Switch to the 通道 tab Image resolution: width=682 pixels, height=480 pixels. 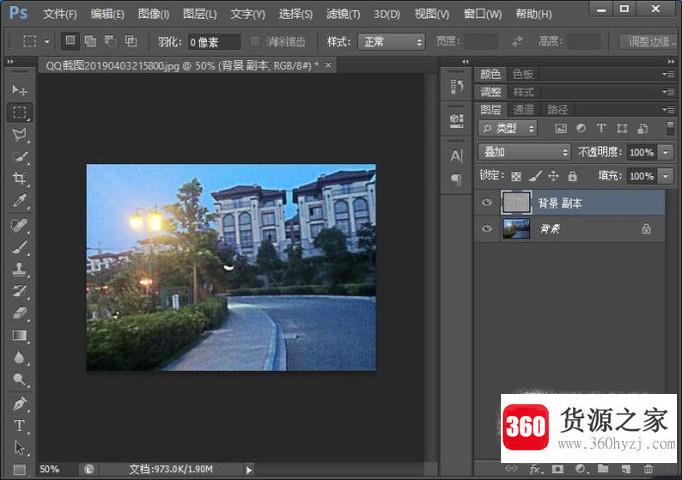point(523,110)
